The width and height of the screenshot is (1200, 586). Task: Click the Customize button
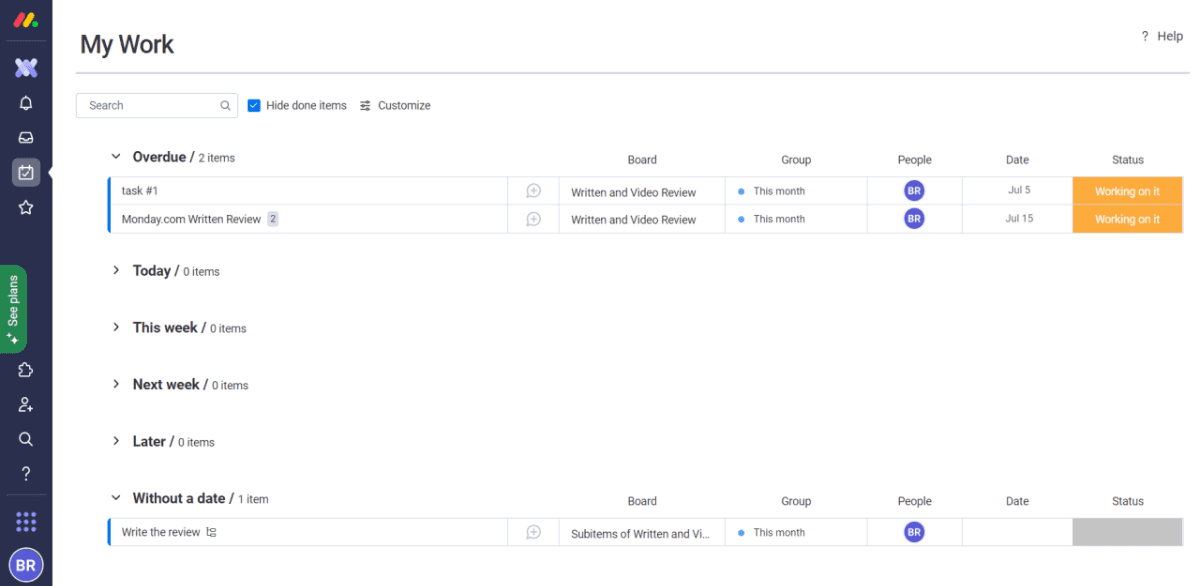[x=395, y=105]
